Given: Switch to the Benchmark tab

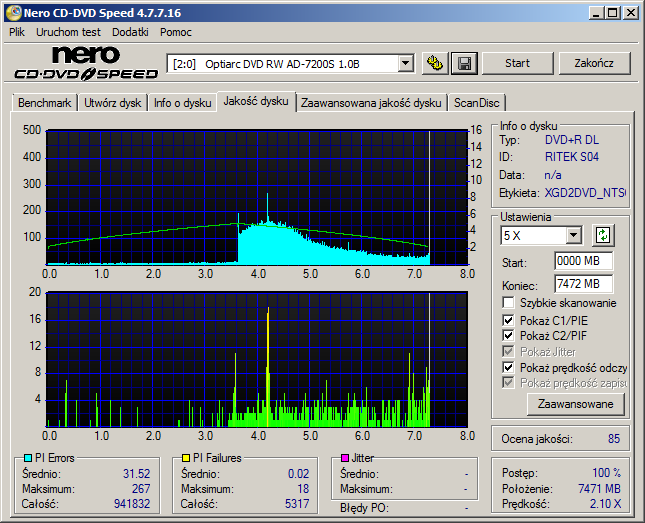Looking at the screenshot, I should pyautogui.click(x=44, y=103).
